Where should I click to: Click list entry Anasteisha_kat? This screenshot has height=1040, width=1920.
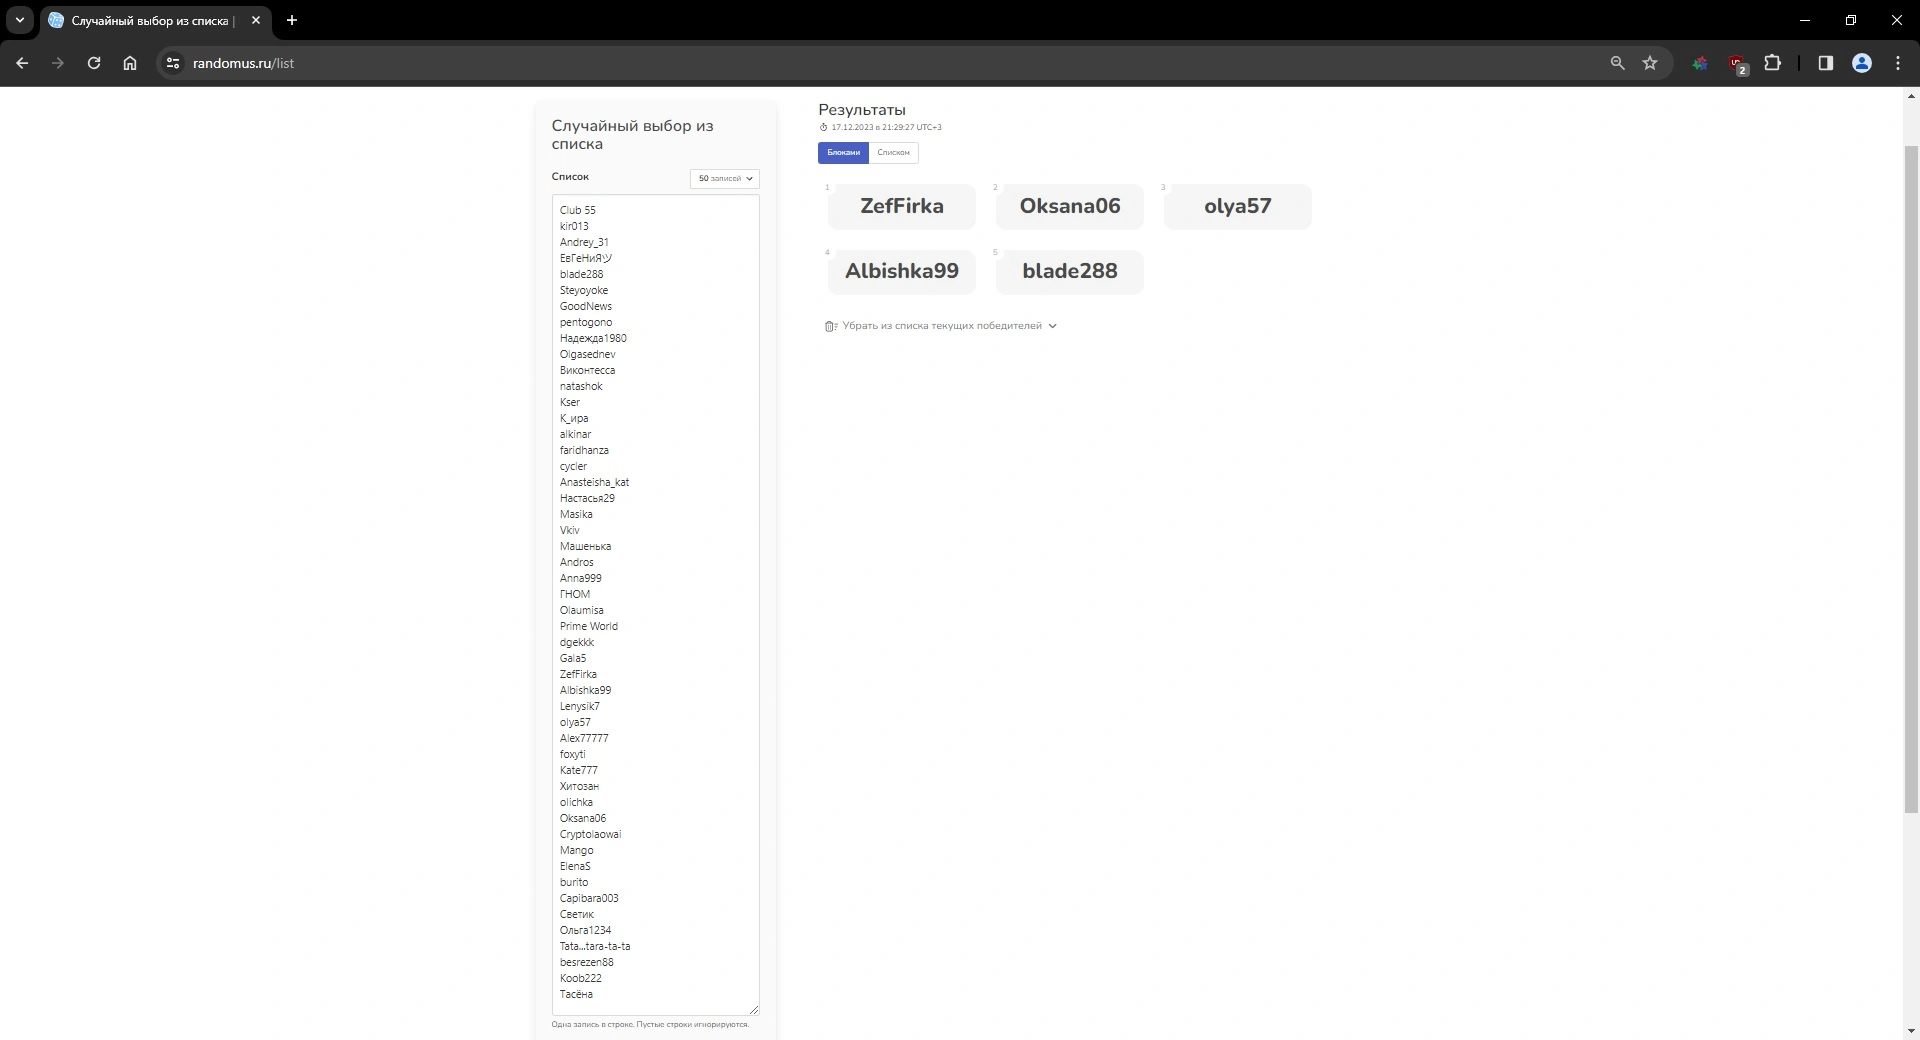[594, 482]
